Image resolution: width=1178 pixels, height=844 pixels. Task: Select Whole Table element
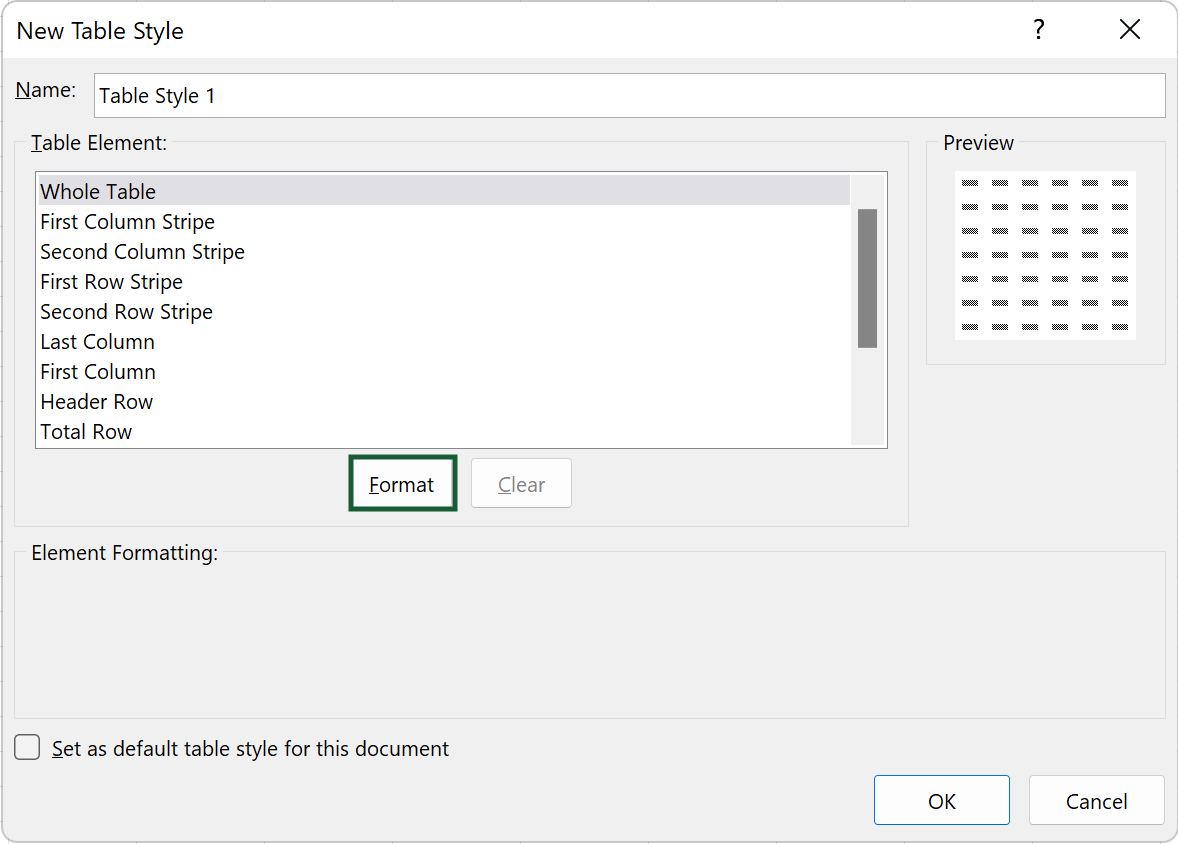click(98, 192)
